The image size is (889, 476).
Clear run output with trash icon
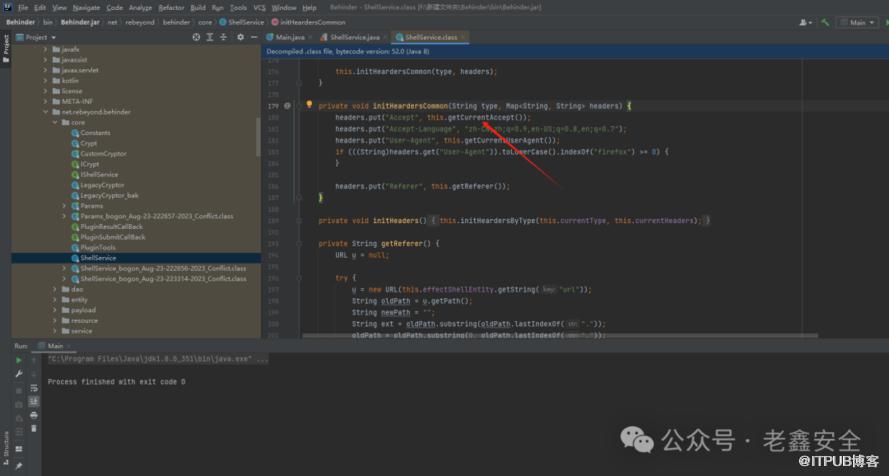33,428
